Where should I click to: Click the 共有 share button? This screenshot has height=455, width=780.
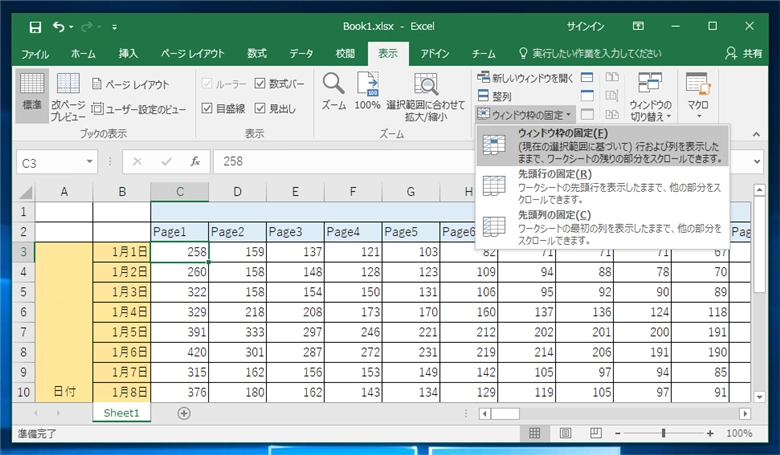click(x=744, y=54)
